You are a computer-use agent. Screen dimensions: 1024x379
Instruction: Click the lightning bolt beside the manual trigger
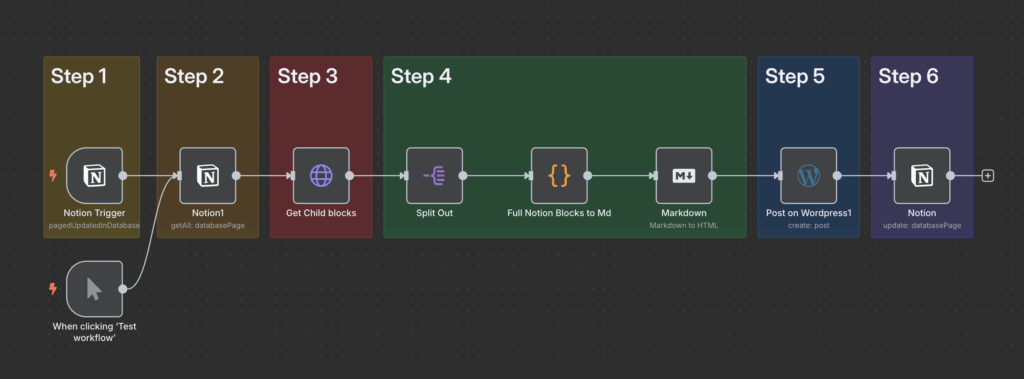pyautogui.click(x=53, y=288)
